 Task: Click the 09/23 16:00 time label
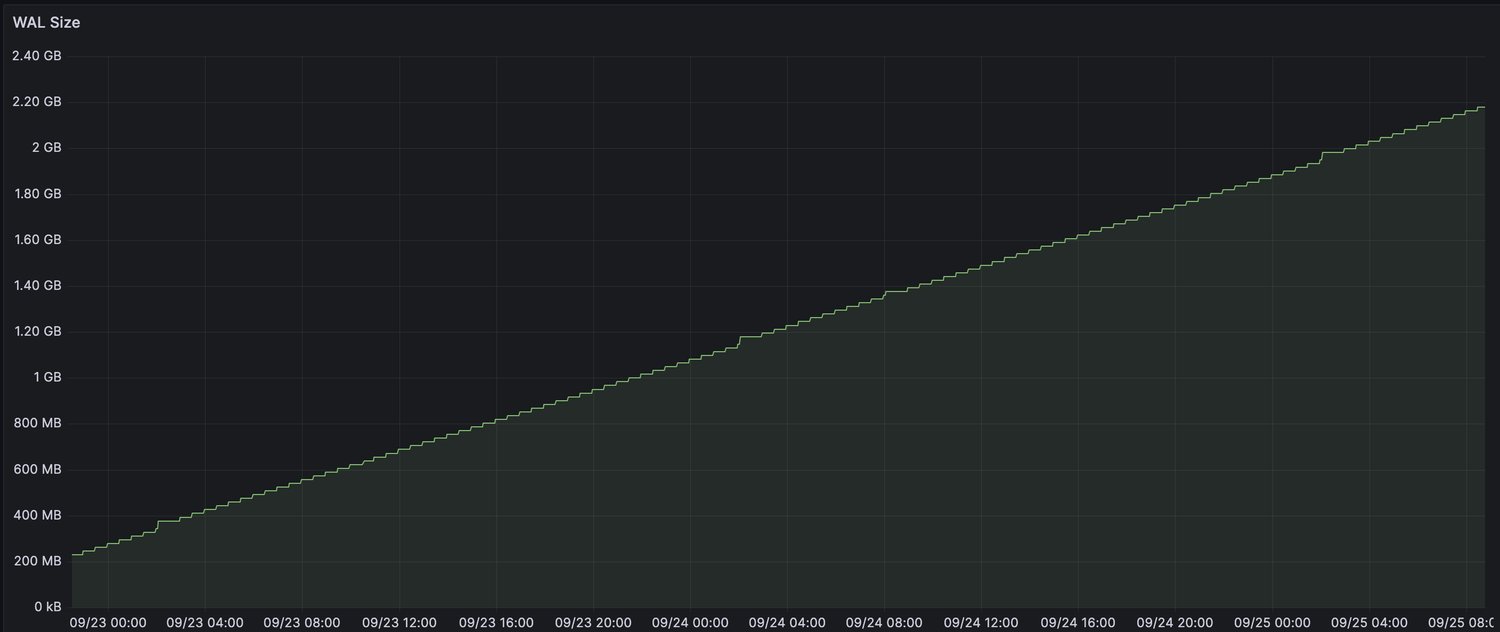[496, 623]
